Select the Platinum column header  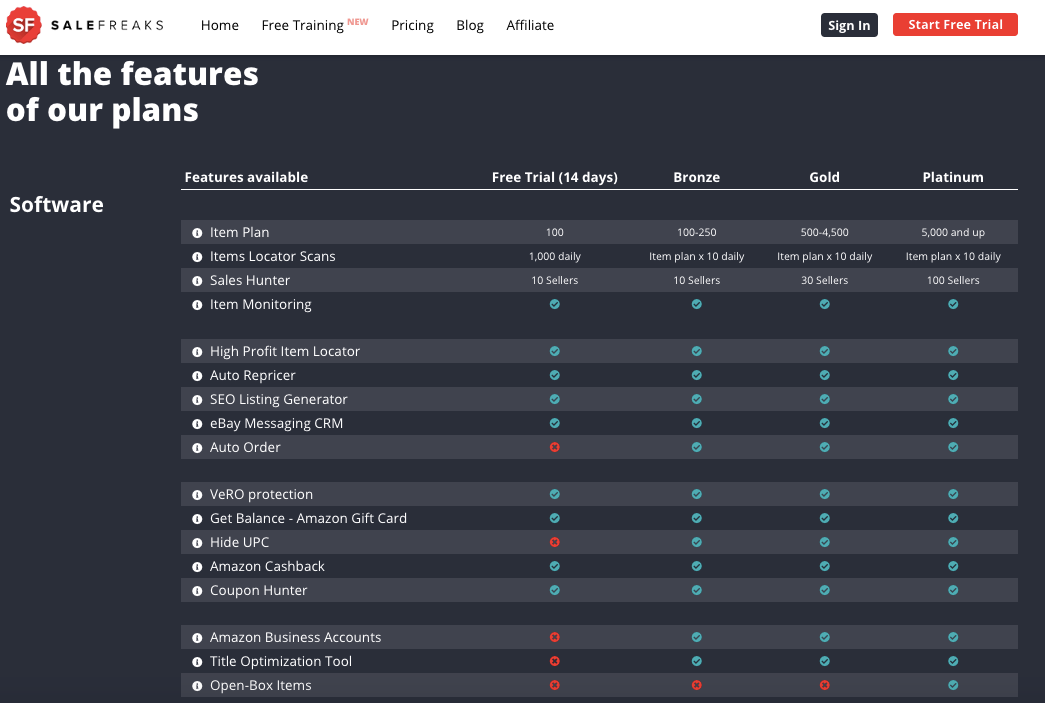953,177
